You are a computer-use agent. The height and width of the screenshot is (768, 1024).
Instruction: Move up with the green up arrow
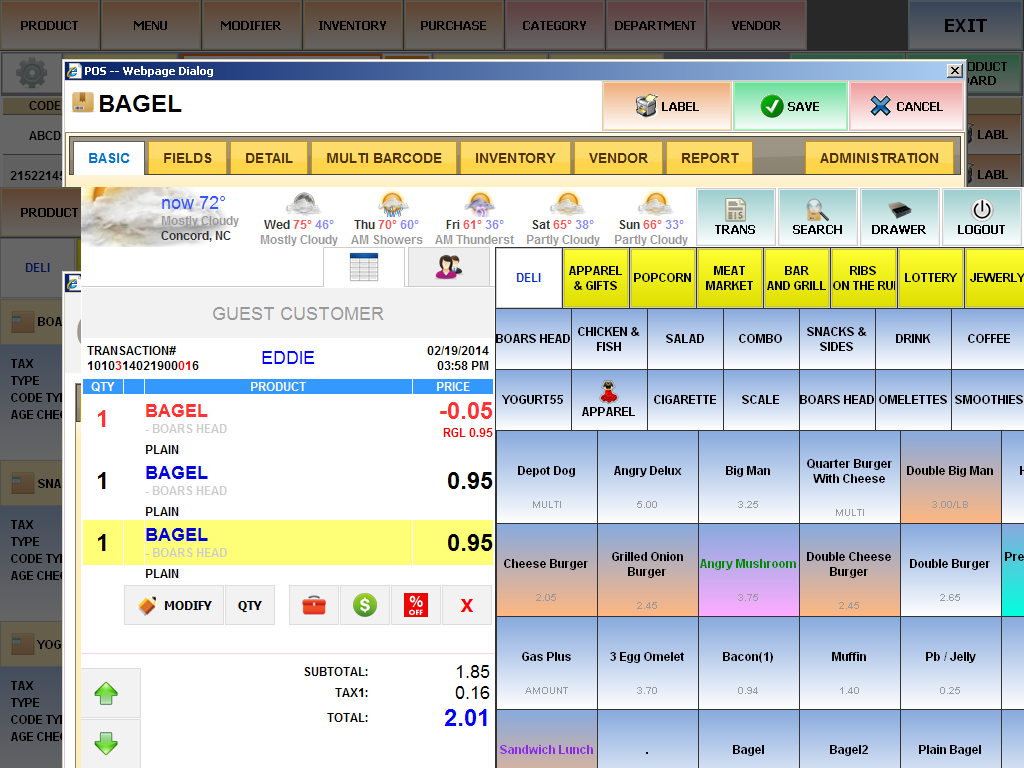(x=106, y=694)
